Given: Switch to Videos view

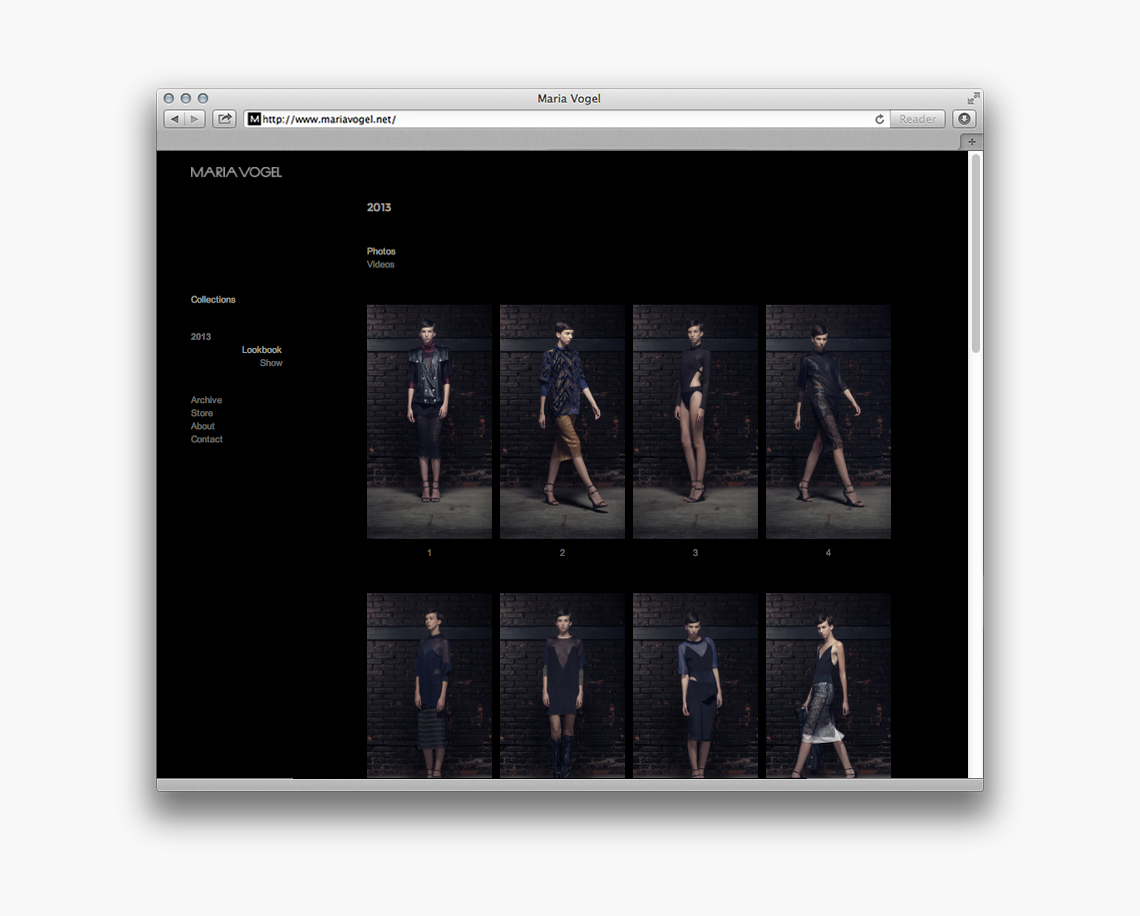Looking at the screenshot, I should (x=380, y=265).
